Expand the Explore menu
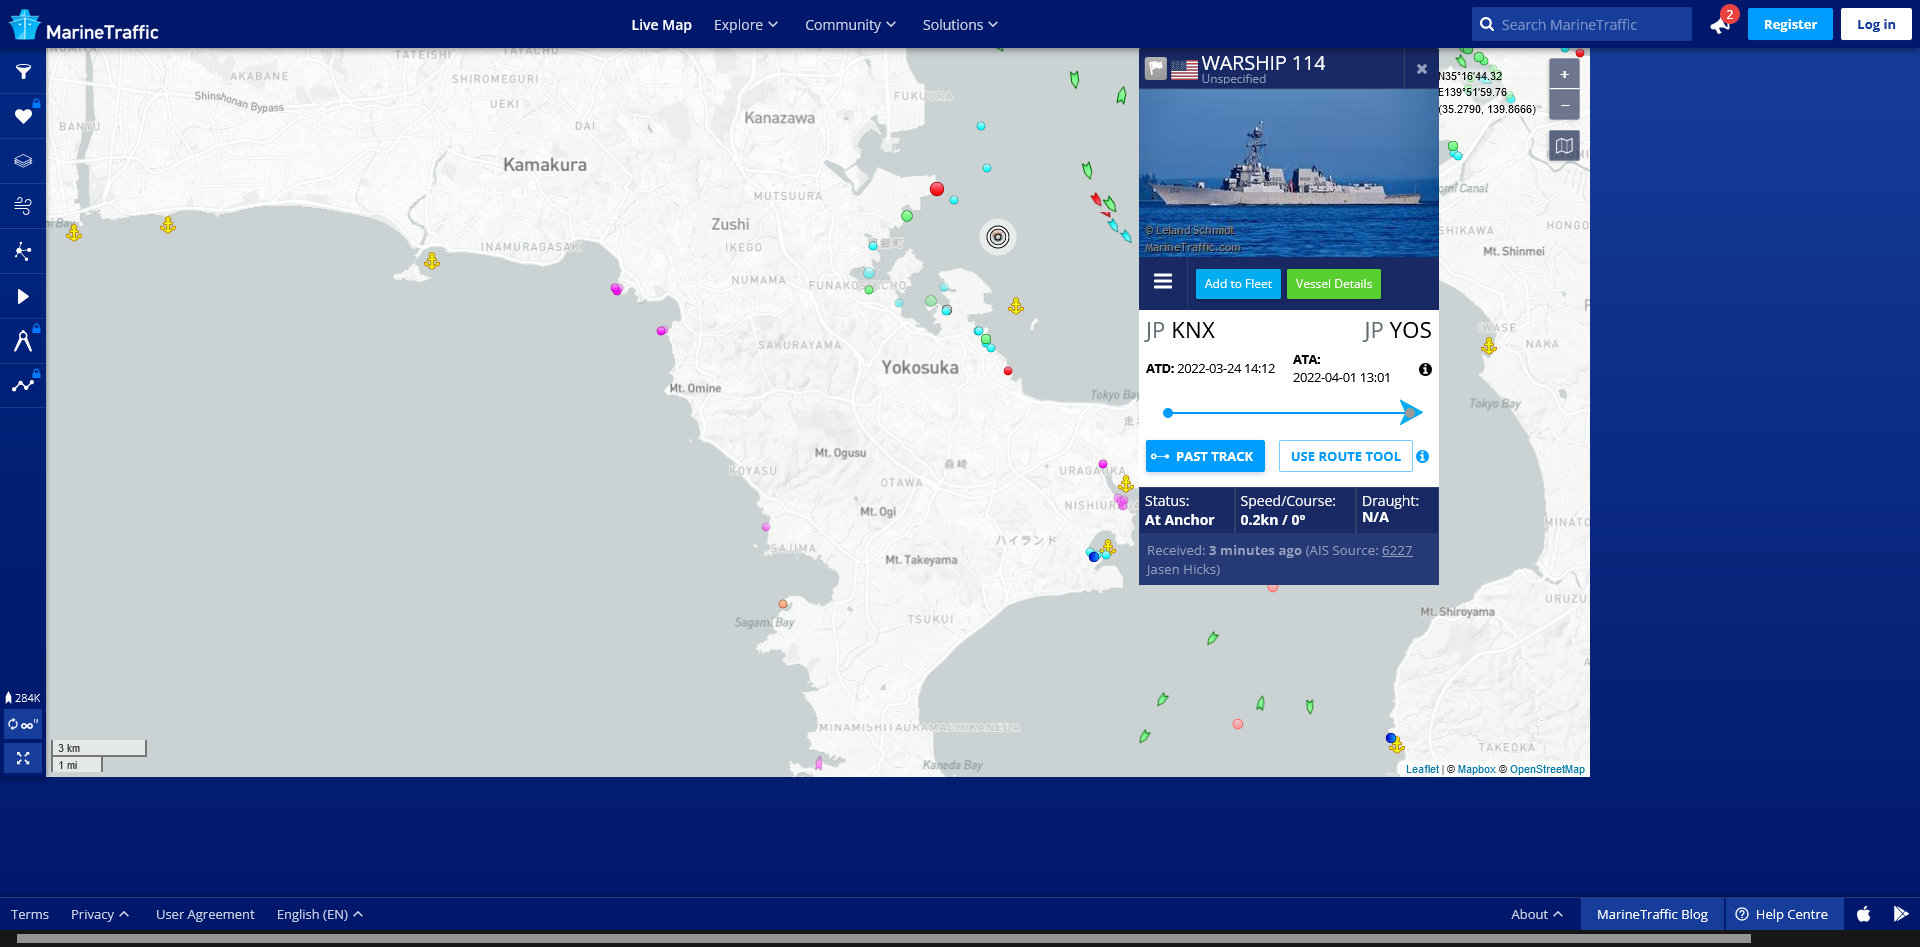The width and height of the screenshot is (1920, 947). (745, 25)
